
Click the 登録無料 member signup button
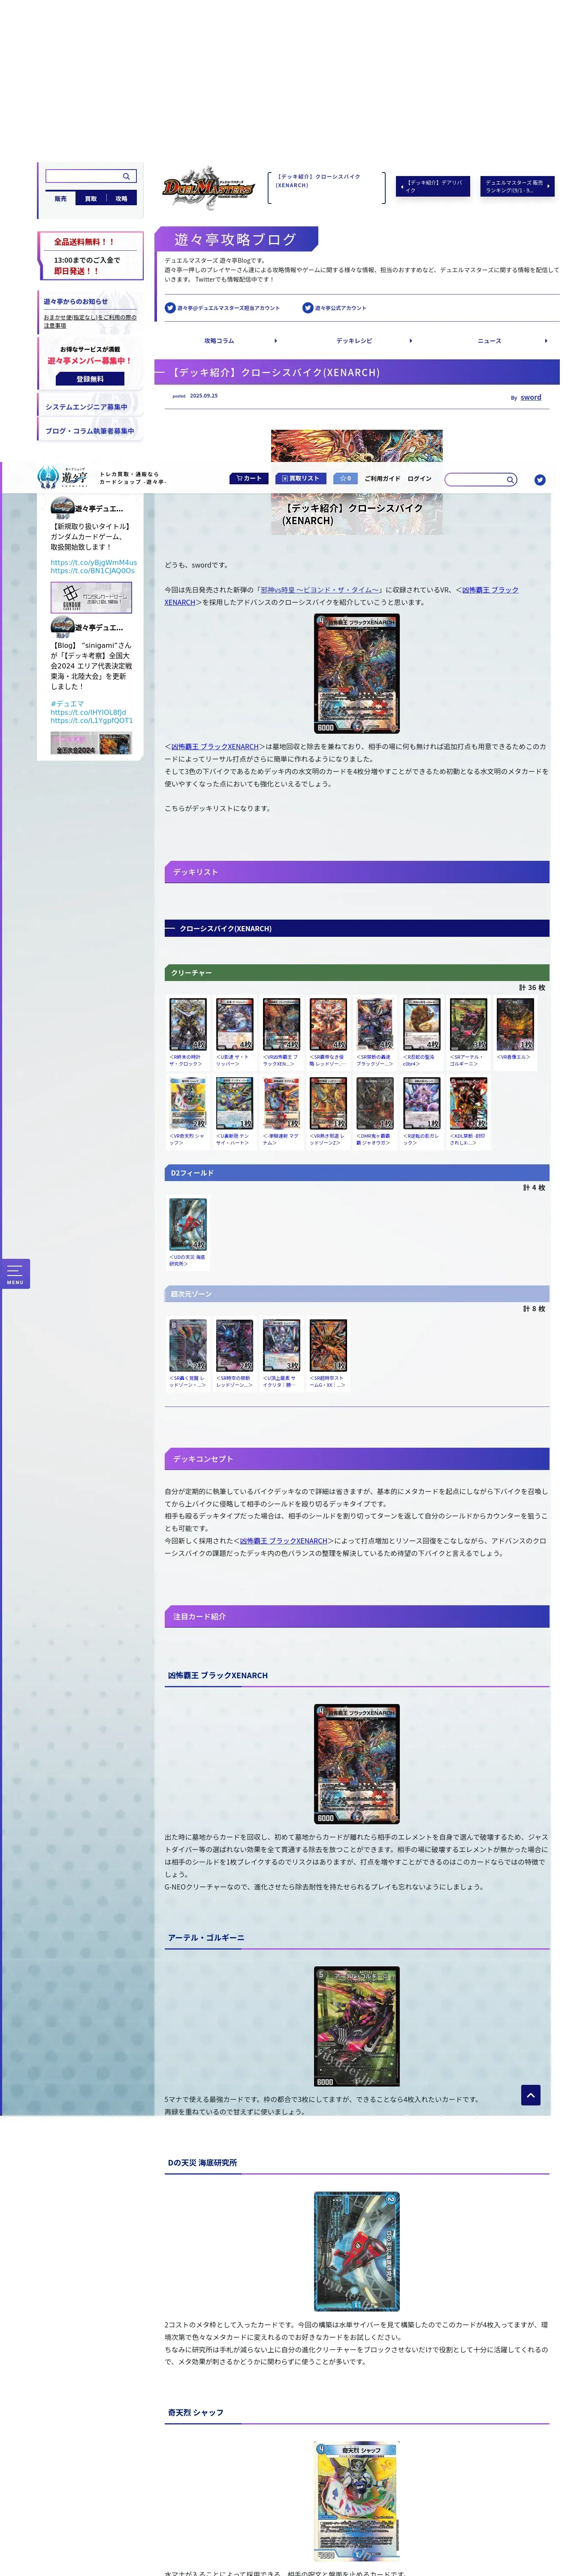tap(90, 379)
